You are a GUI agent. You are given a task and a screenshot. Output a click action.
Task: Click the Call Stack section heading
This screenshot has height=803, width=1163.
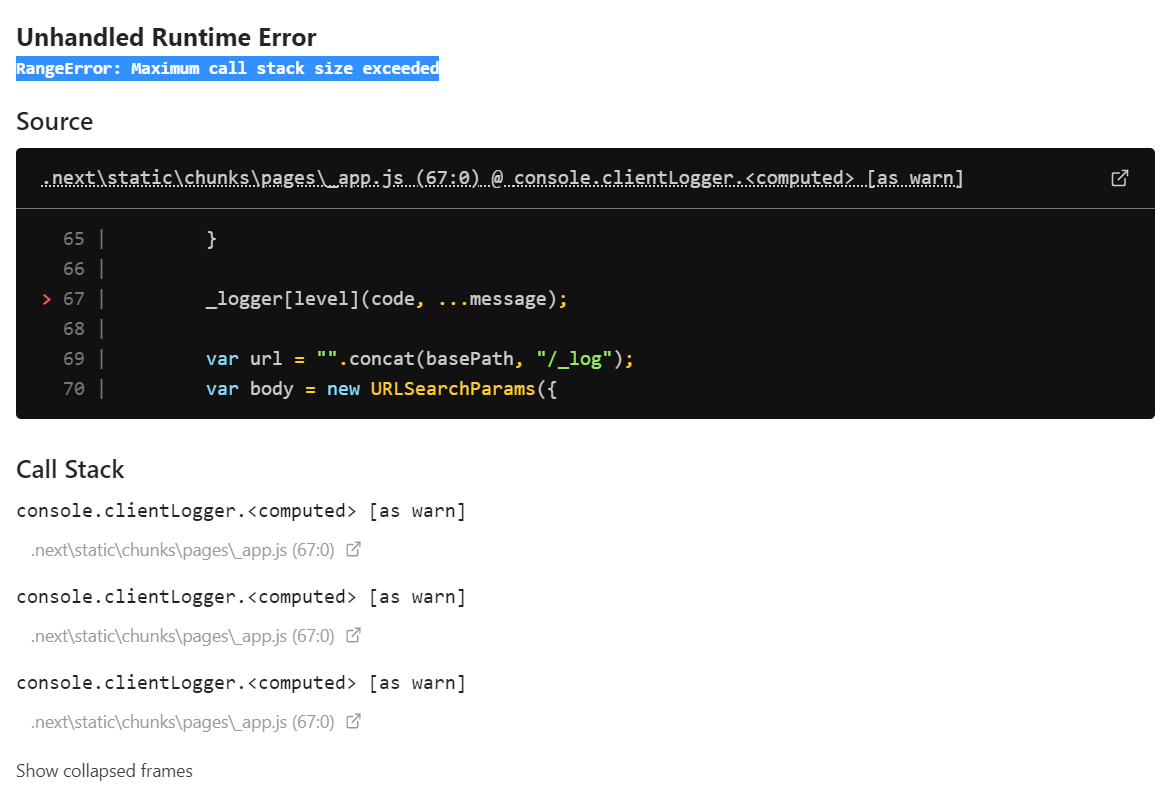click(69, 469)
